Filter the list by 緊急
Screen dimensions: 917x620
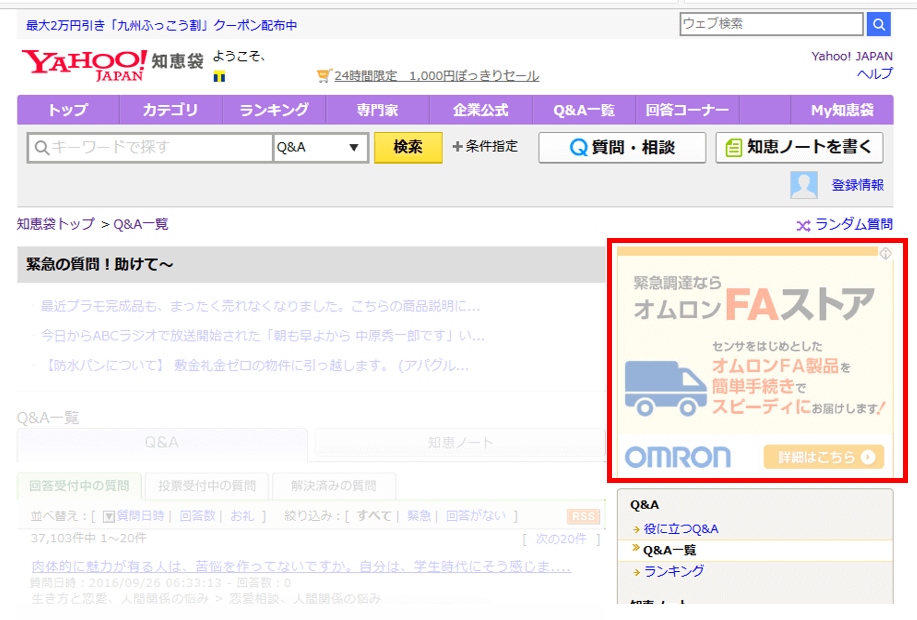click(419, 516)
